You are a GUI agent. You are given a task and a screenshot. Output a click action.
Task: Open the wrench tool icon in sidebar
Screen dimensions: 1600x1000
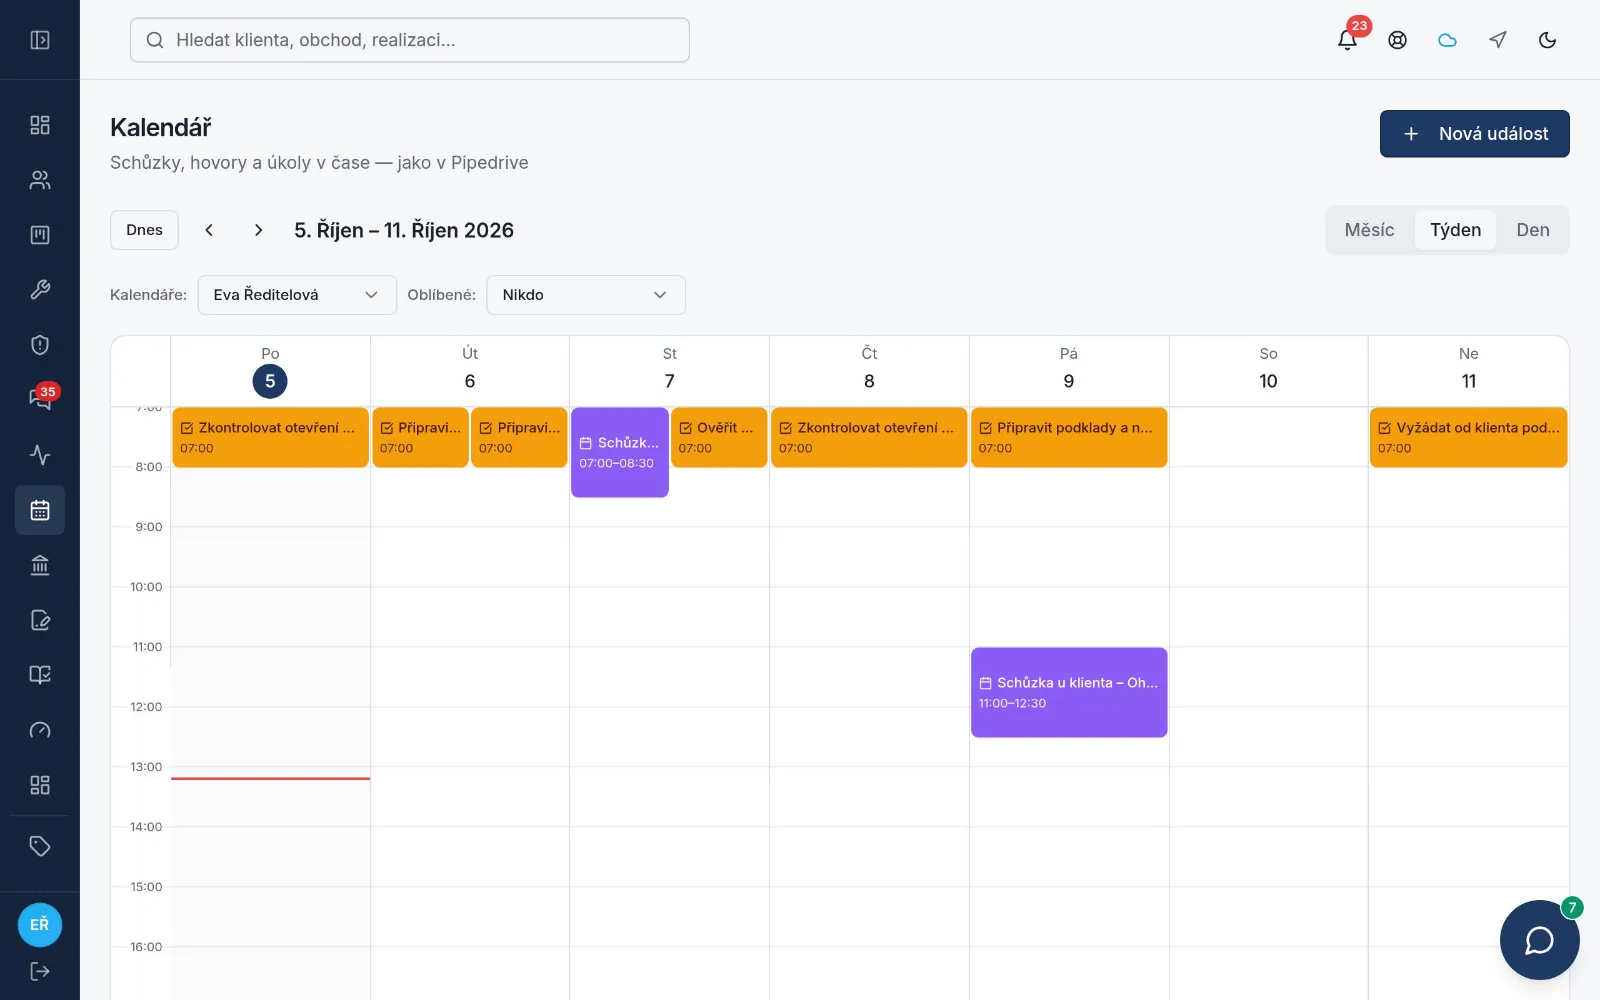pyautogui.click(x=40, y=290)
